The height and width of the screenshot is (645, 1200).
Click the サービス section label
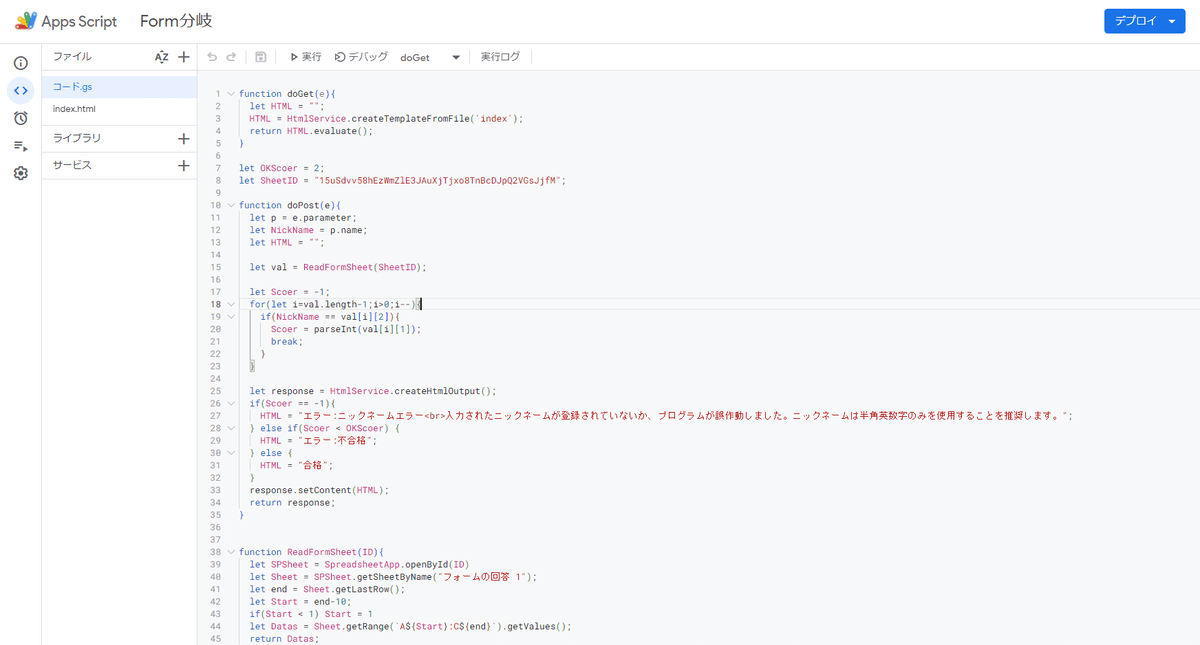click(72, 166)
